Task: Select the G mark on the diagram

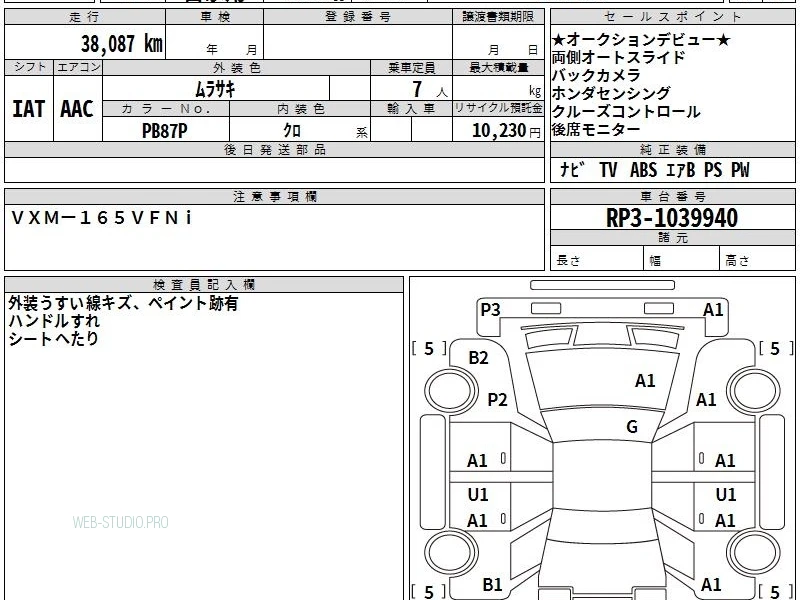Action: (632, 427)
